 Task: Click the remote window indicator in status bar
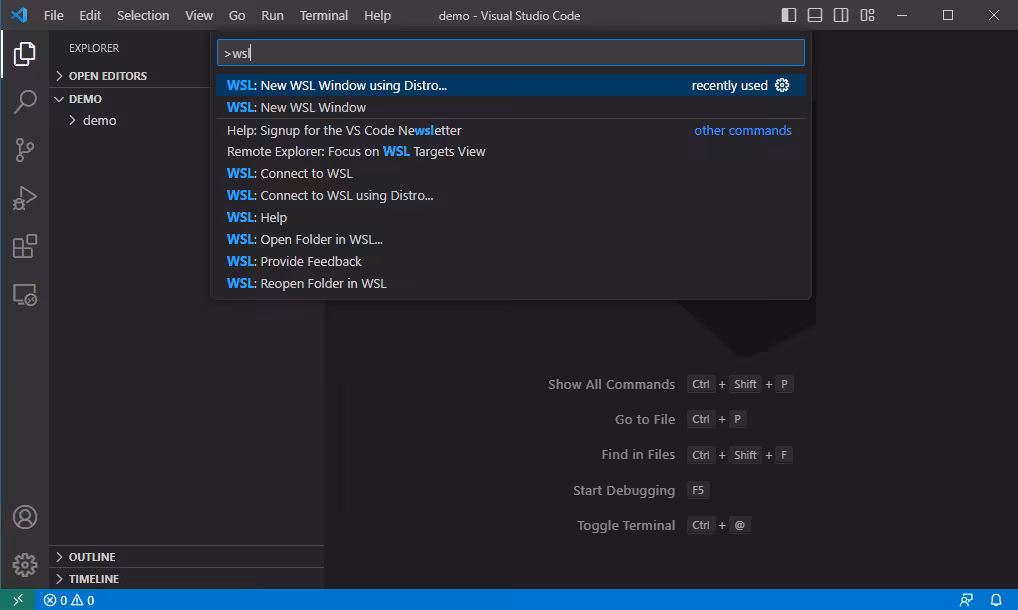(18, 600)
